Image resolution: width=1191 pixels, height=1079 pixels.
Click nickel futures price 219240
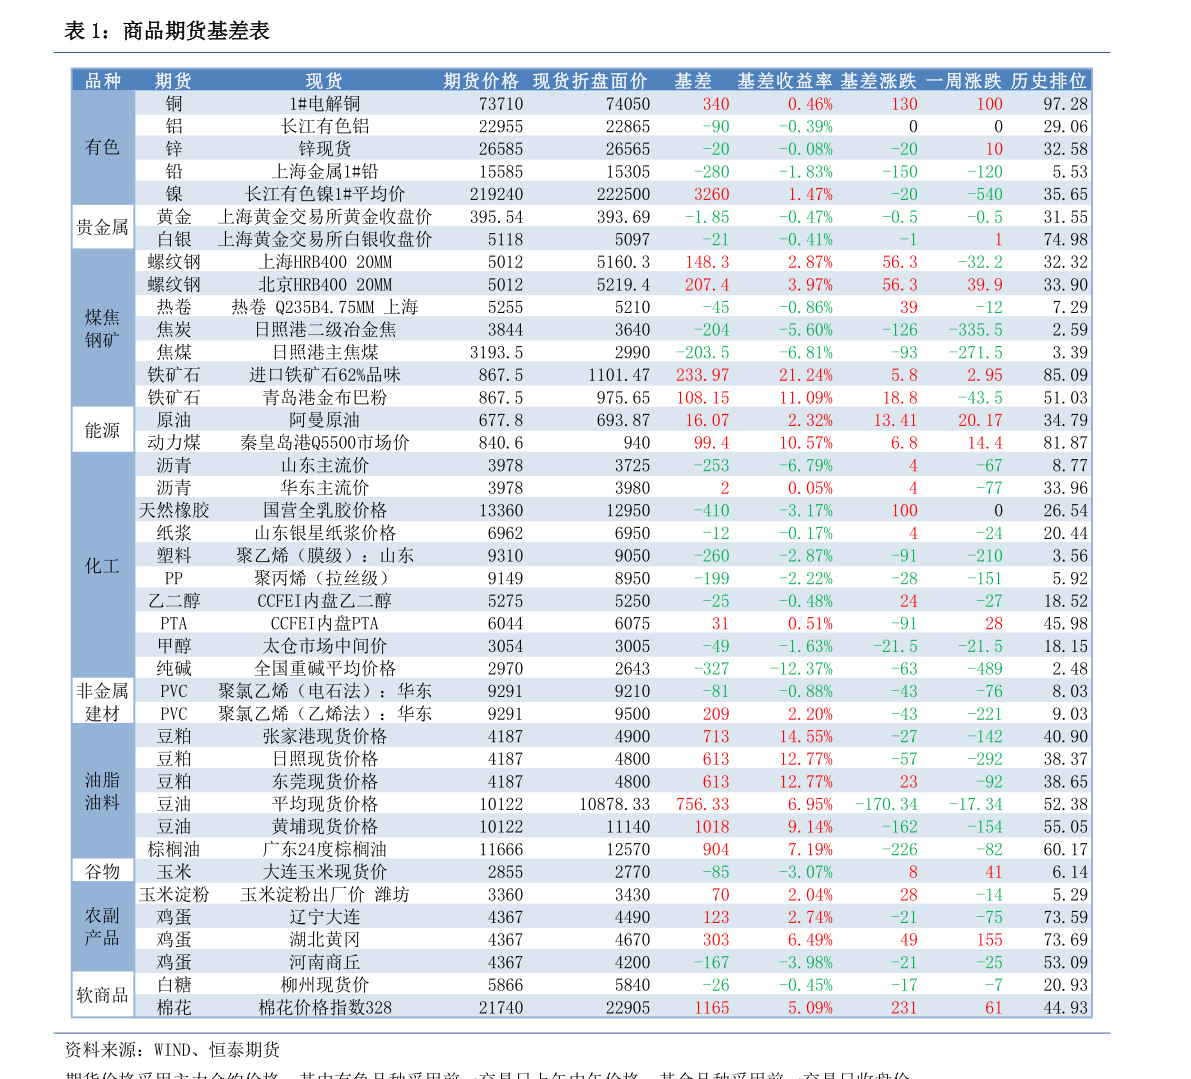496,194
